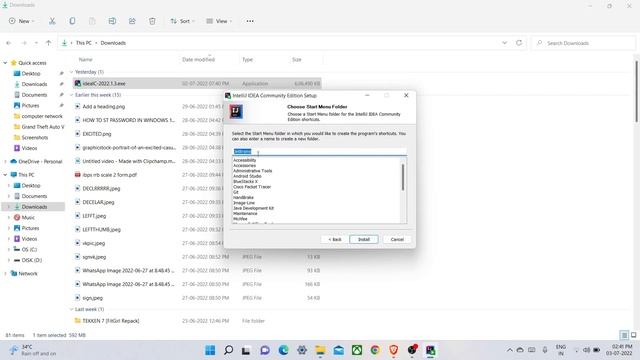The height and width of the screenshot is (360, 640).
Task: Open the View dropdown menu
Action: click(219, 21)
